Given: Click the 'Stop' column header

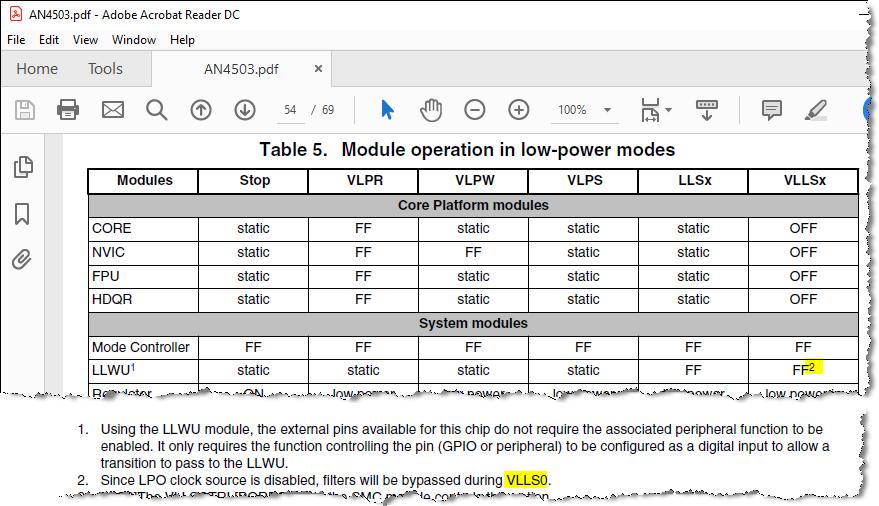Looking at the screenshot, I should (x=255, y=180).
